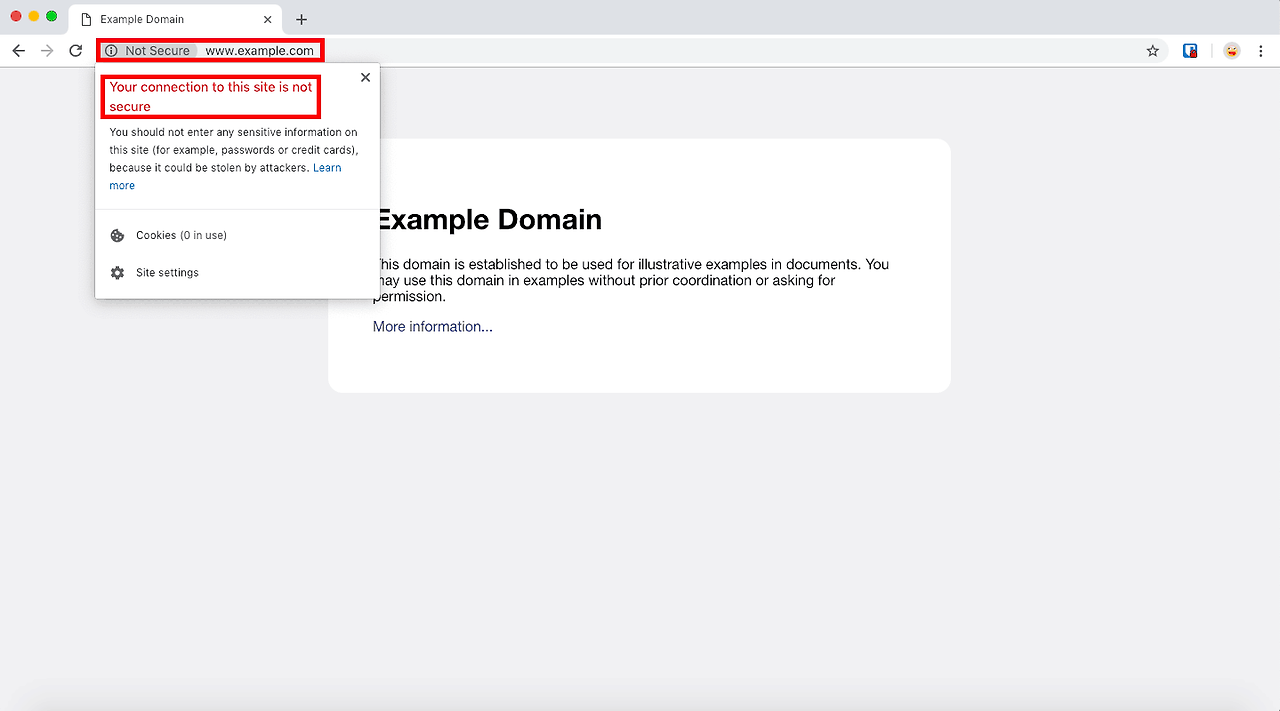Click the page icon on tab
The width and height of the screenshot is (1280, 711).
pyautogui.click(x=86, y=20)
